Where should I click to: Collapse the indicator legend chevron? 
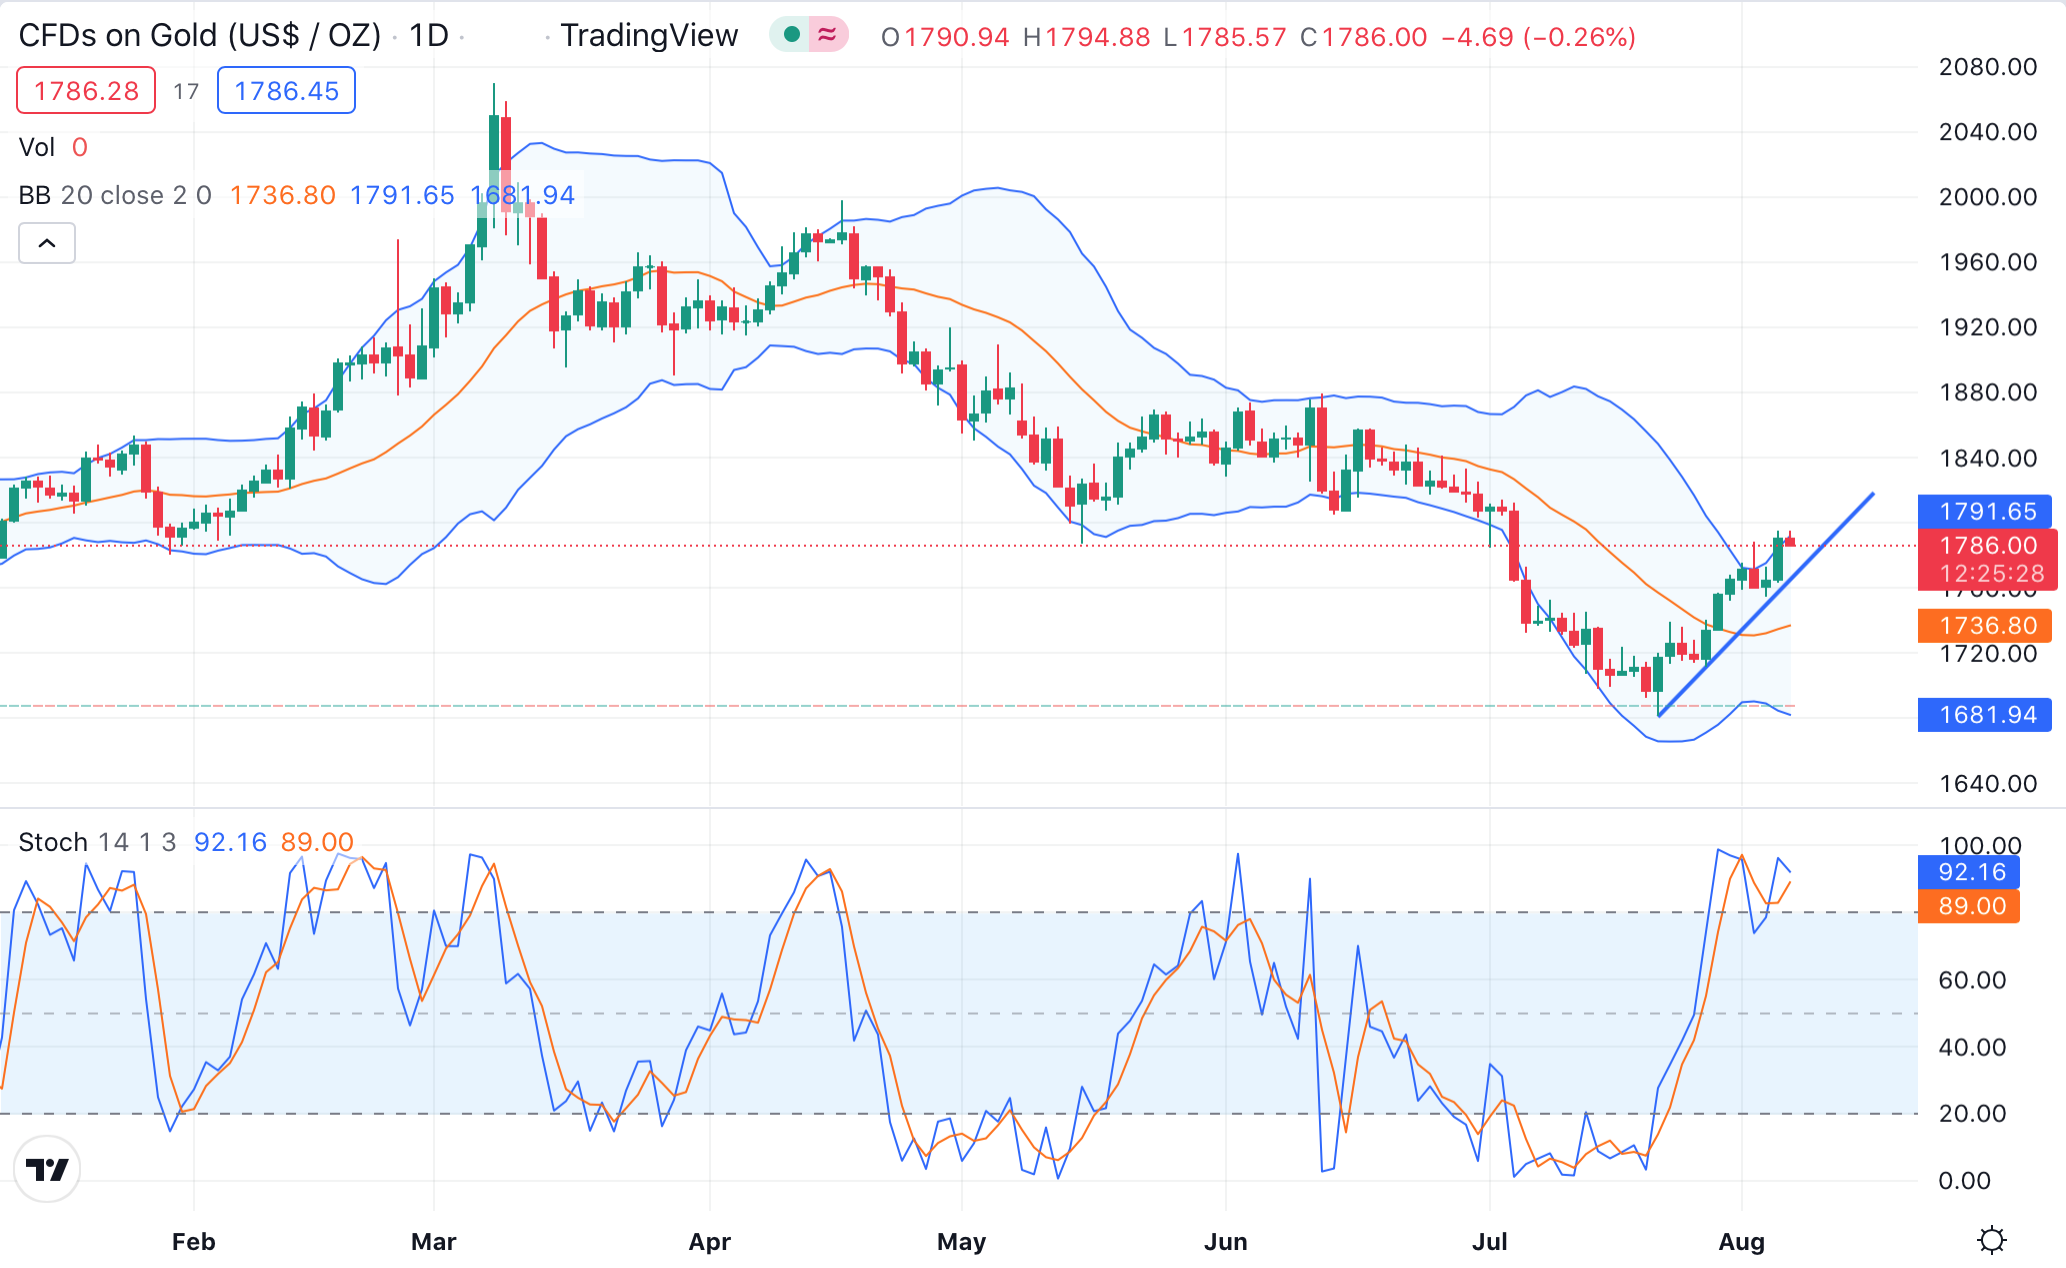pos(47,243)
